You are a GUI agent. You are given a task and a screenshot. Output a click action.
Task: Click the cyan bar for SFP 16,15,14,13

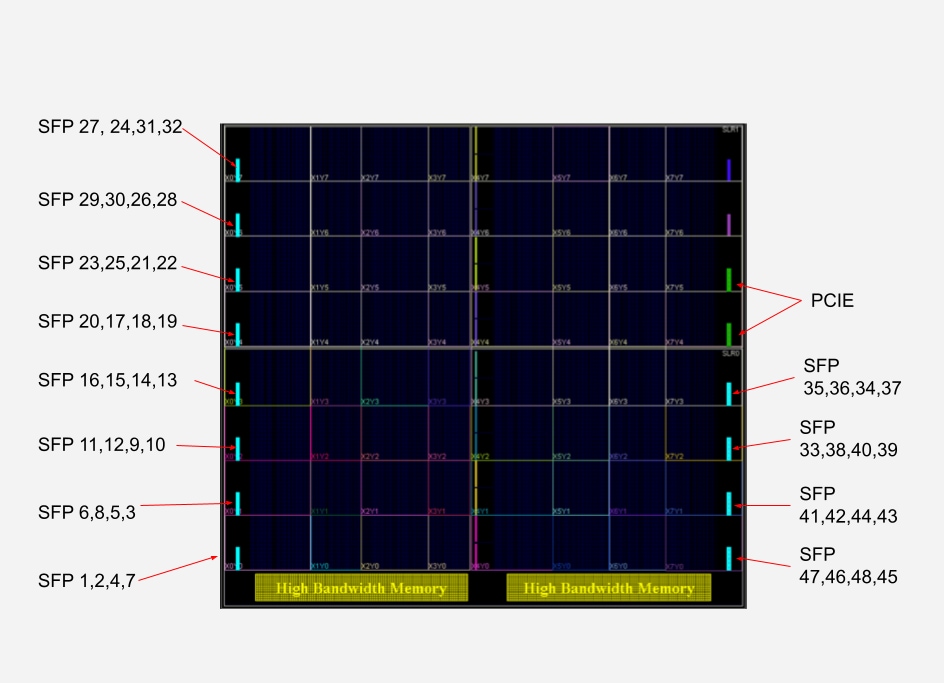tap(238, 394)
